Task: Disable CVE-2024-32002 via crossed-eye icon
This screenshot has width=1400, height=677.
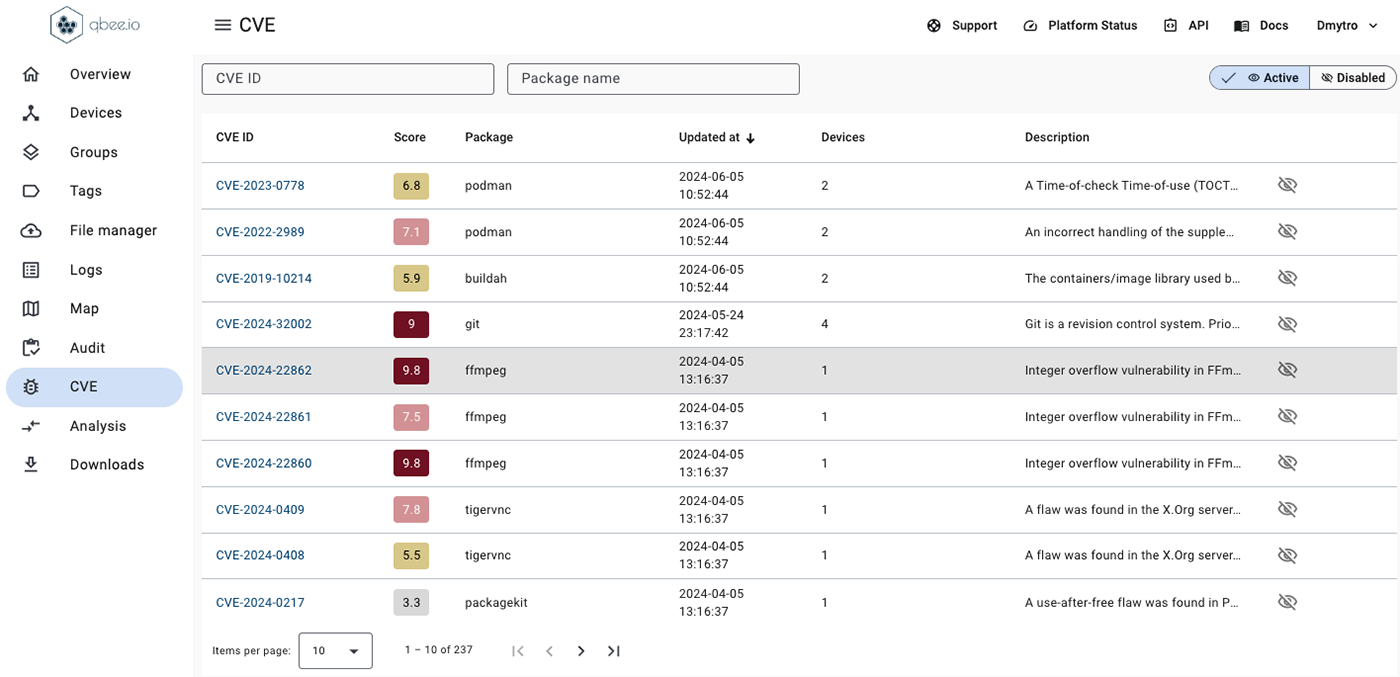Action: coord(1287,324)
